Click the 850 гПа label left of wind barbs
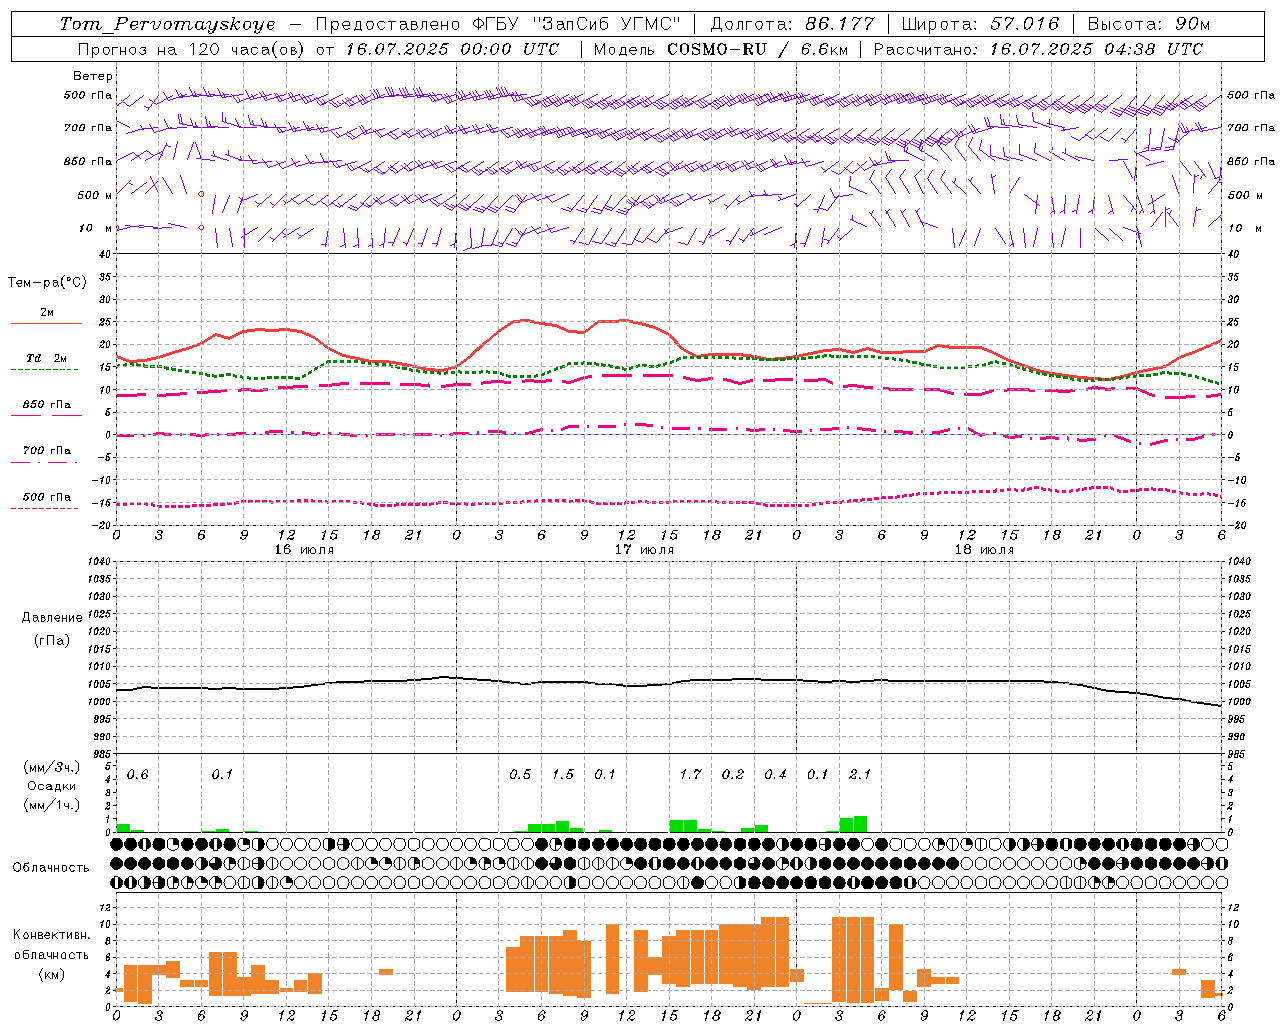The width and height of the screenshot is (1280, 1024). pyautogui.click(x=88, y=161)
